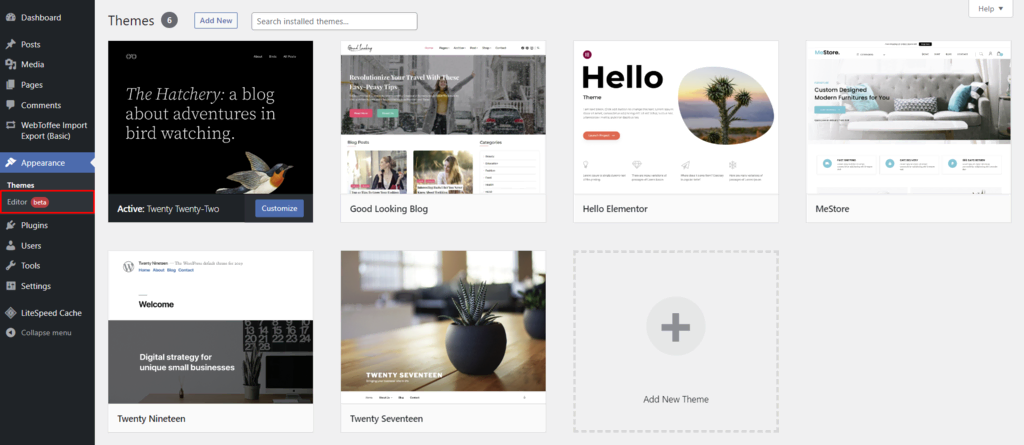Click the Tools wrench icon
The width and height of the screenshot is (1024, 445).
click(x=10, y=266)
